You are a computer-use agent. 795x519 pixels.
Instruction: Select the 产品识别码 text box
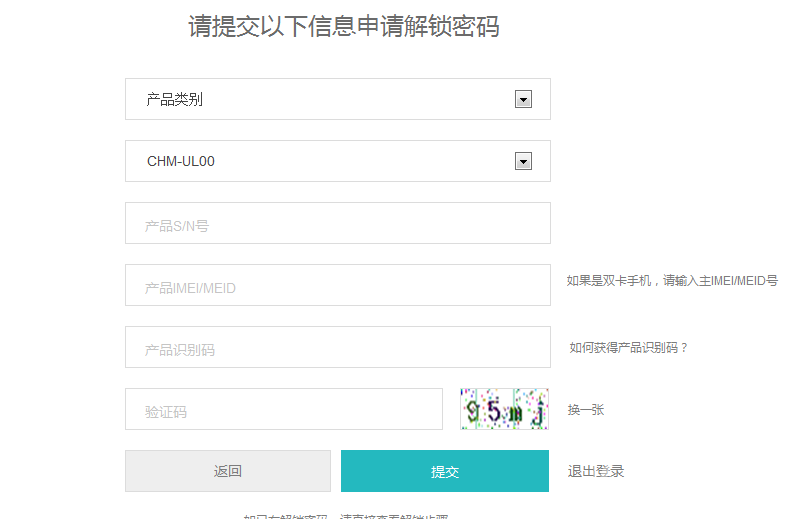click(337, 347)
